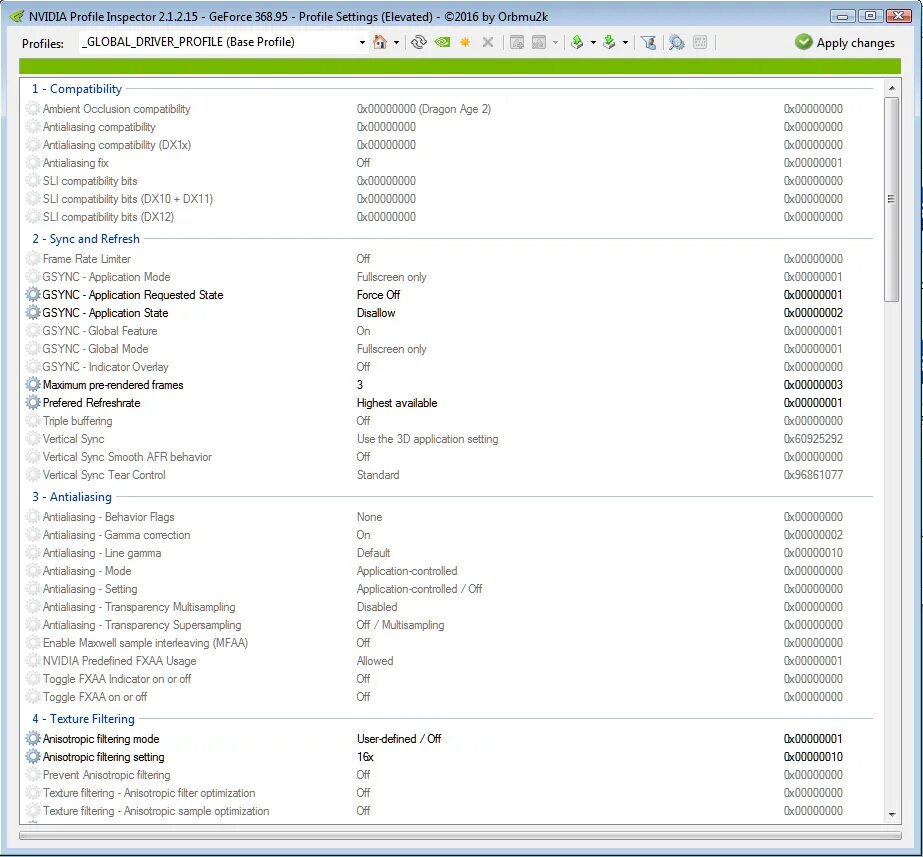Select Vertical Sync Smooth AFR behavior row

coord(450,457)
